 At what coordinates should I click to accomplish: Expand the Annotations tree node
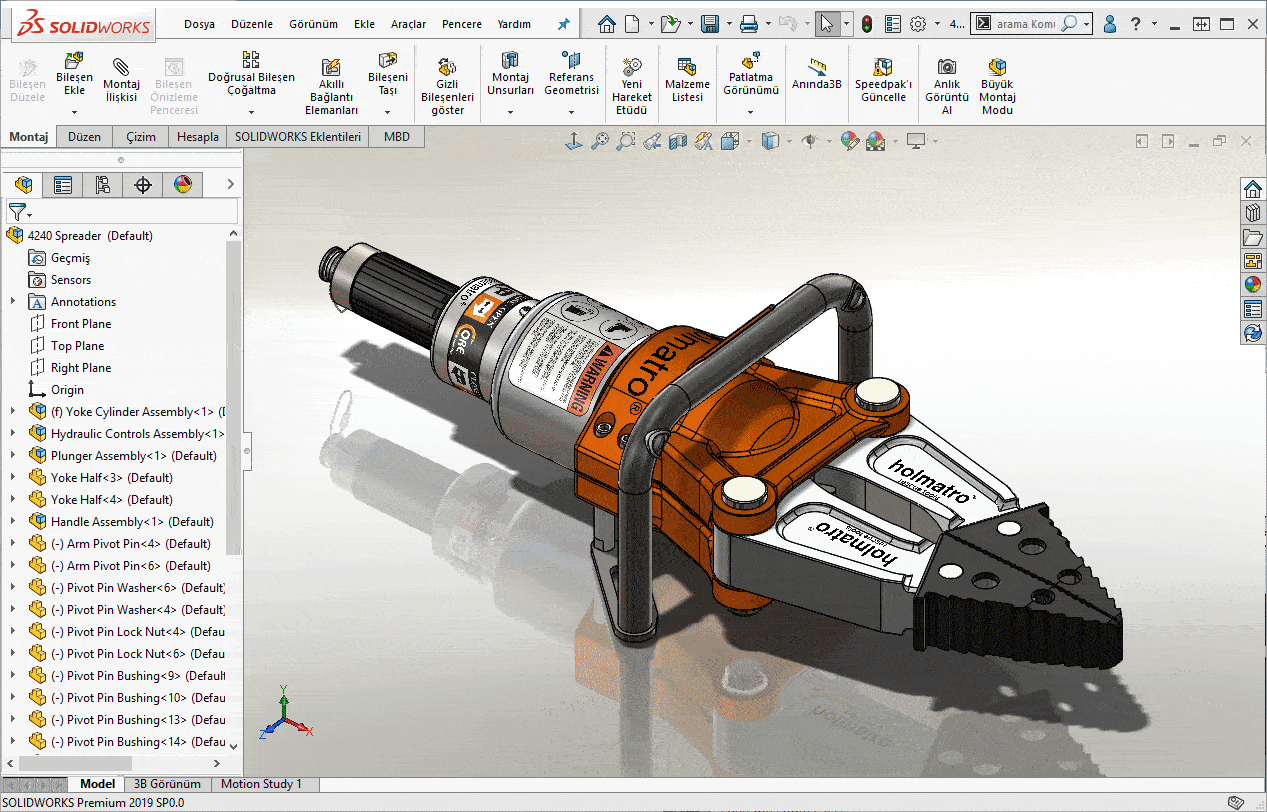(13, 302)
